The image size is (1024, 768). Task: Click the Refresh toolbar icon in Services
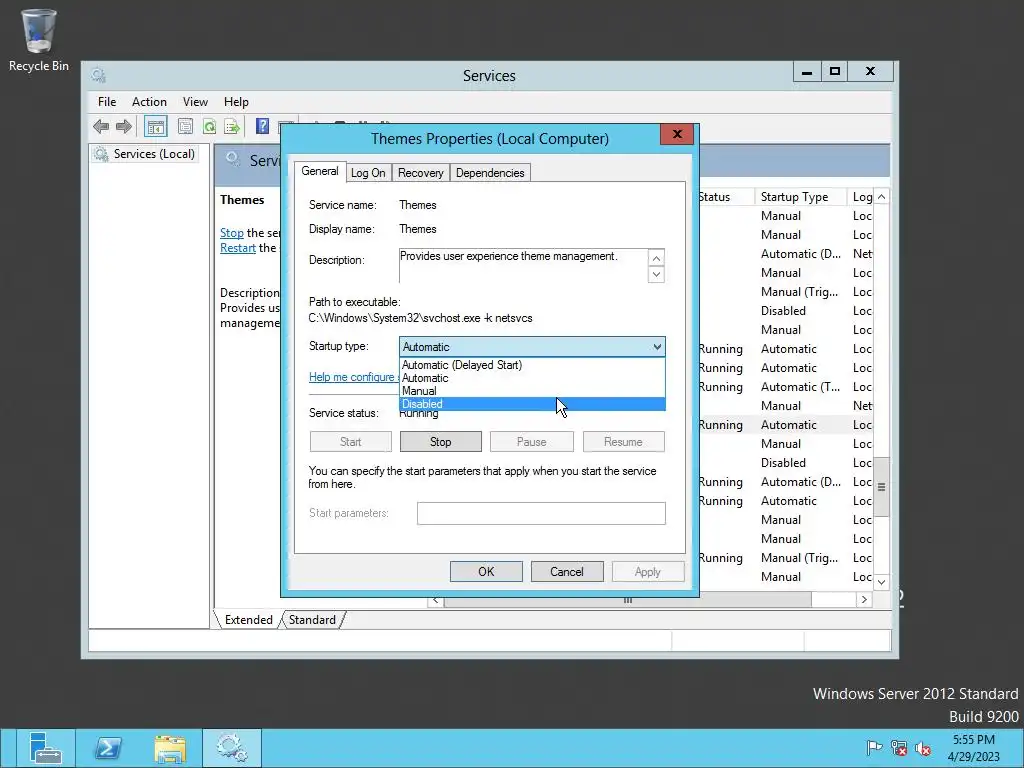pos(209,126)
